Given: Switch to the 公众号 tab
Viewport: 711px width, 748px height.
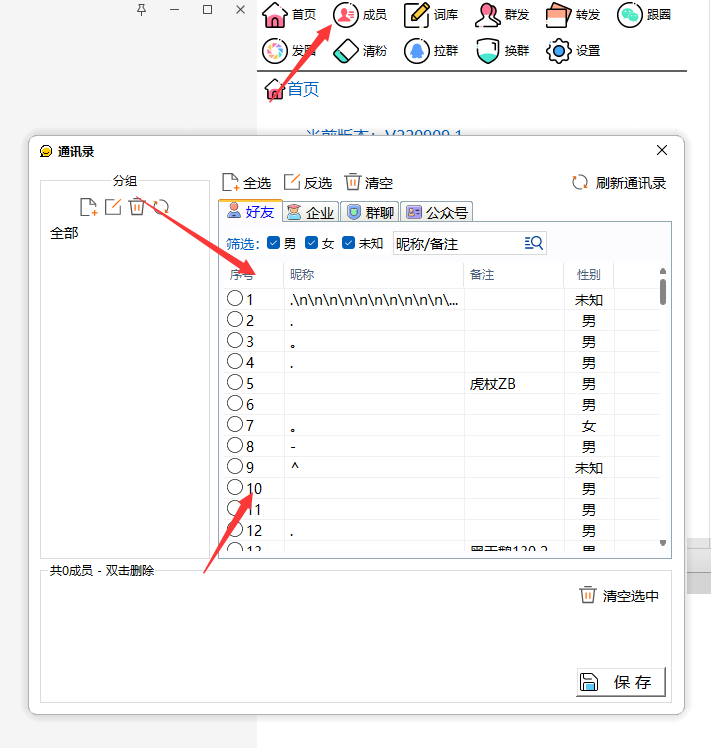Looking at the screenshot, I should [436, 212].
